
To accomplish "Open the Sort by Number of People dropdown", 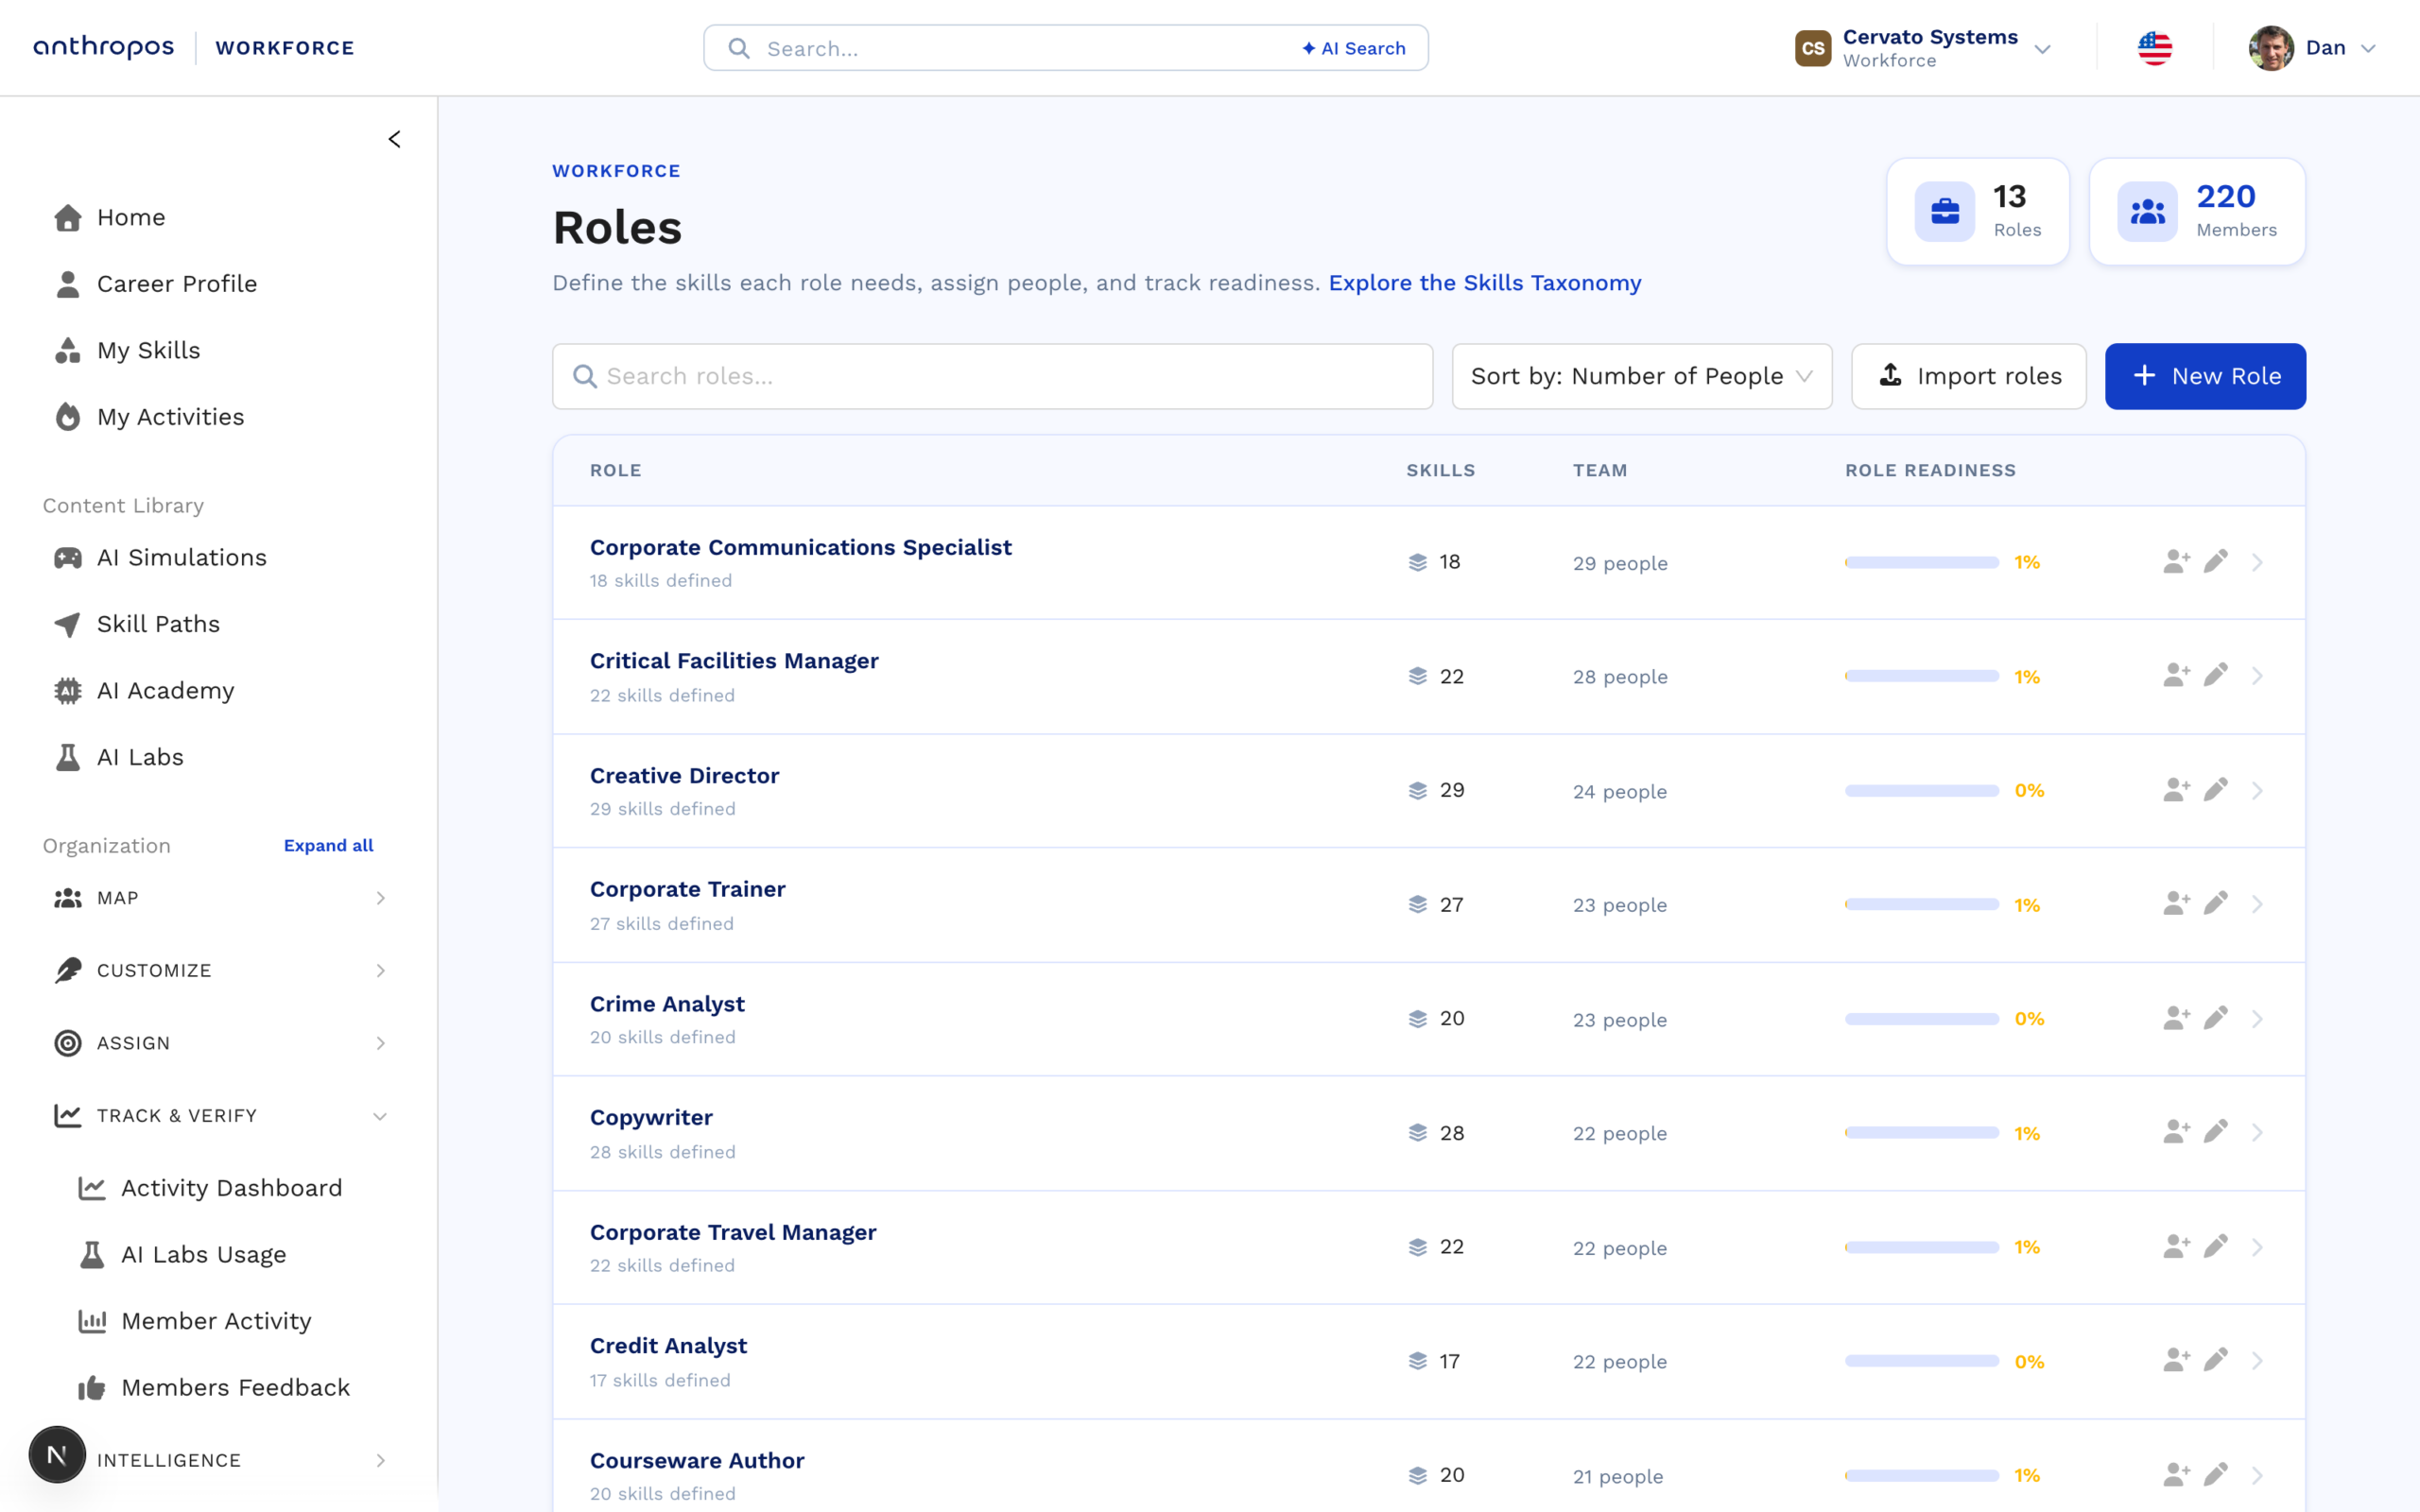I will [x=1641, y=376].
